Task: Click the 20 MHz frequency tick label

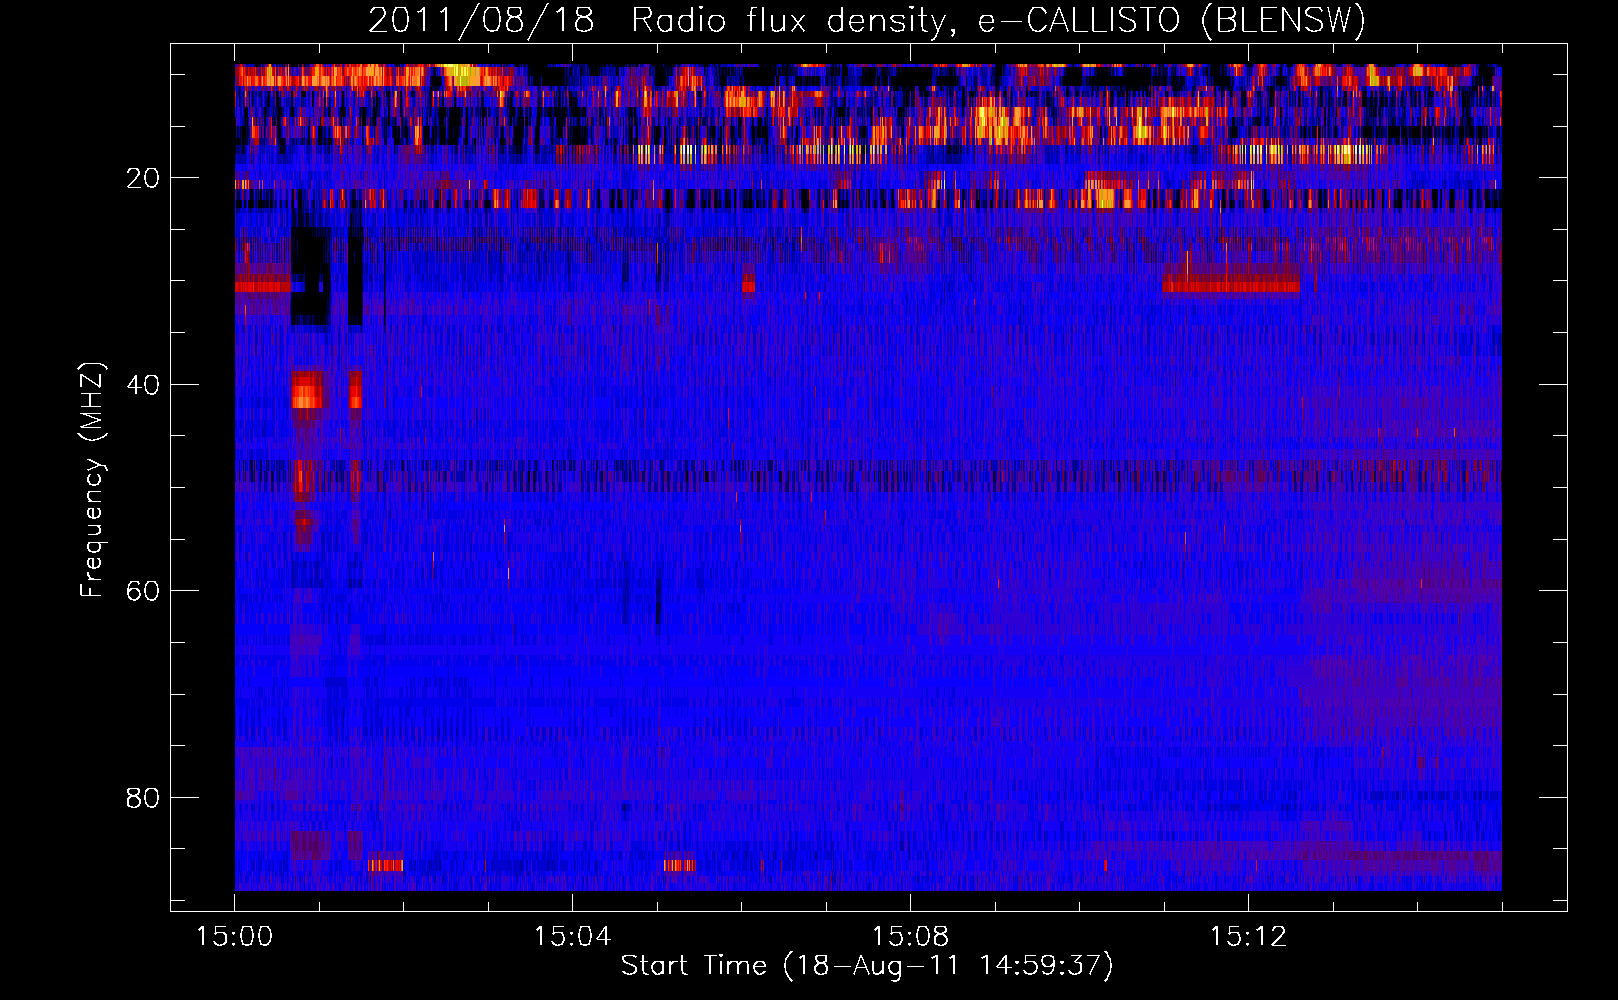Action: (x=143, y=178)
